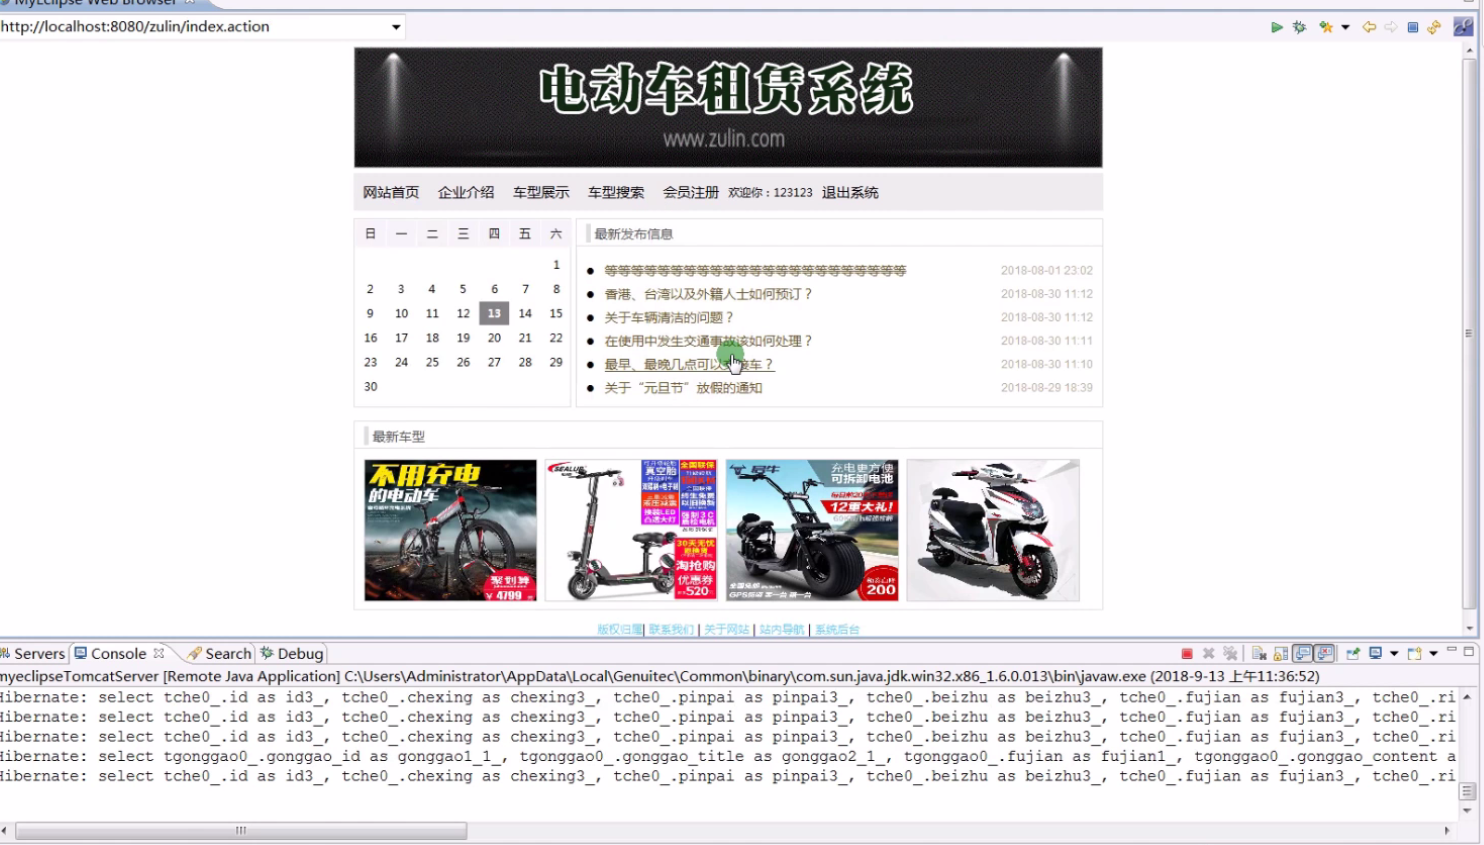This screenshot has height=845, width=1484.
Task: Click the chain link icon in browser corner
Action: point(1463,27)
